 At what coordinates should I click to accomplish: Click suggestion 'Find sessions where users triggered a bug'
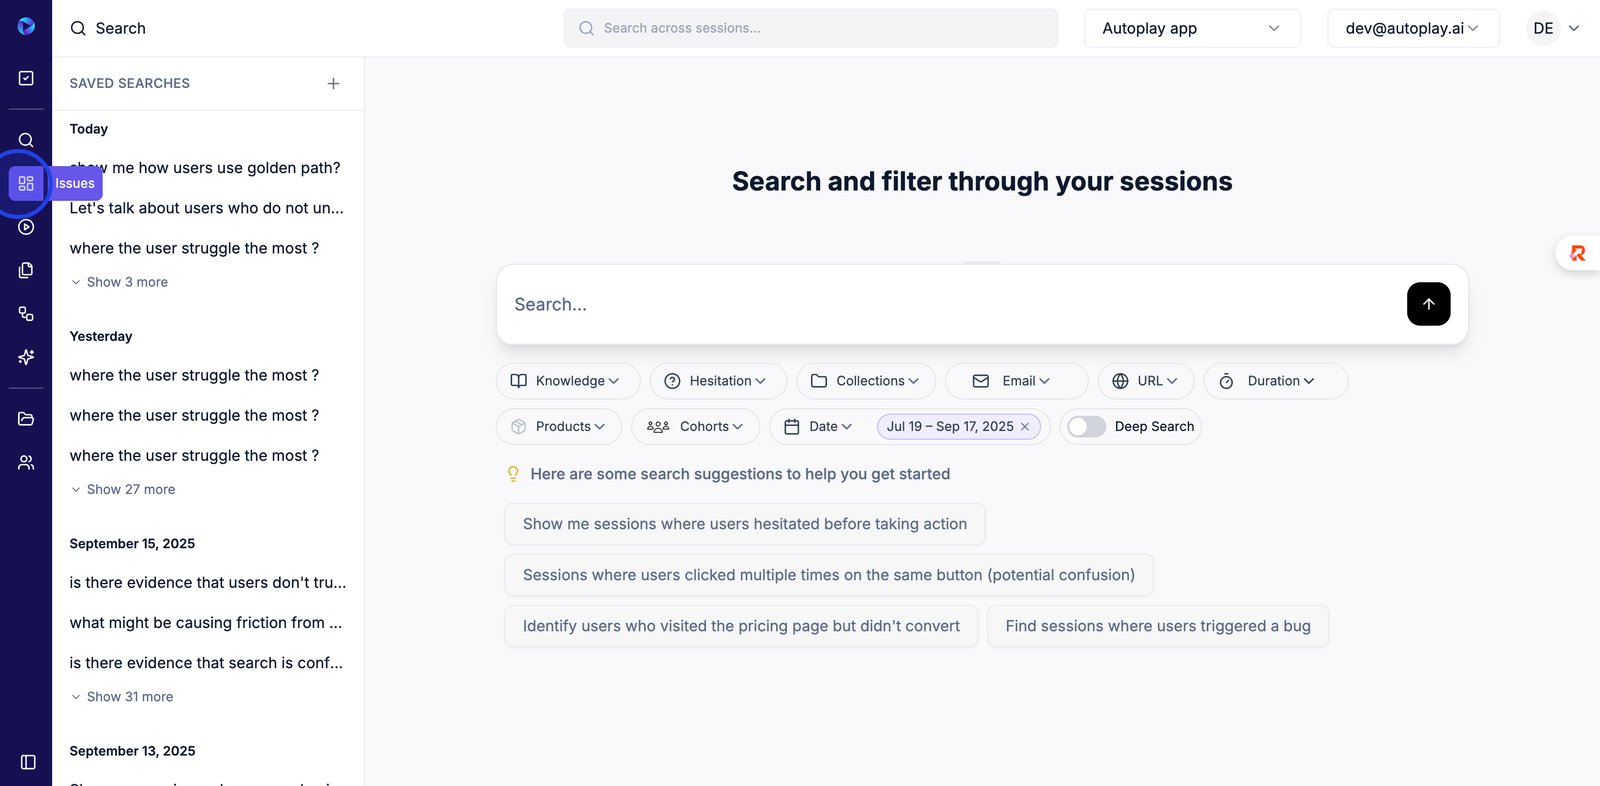[1157, 626]
